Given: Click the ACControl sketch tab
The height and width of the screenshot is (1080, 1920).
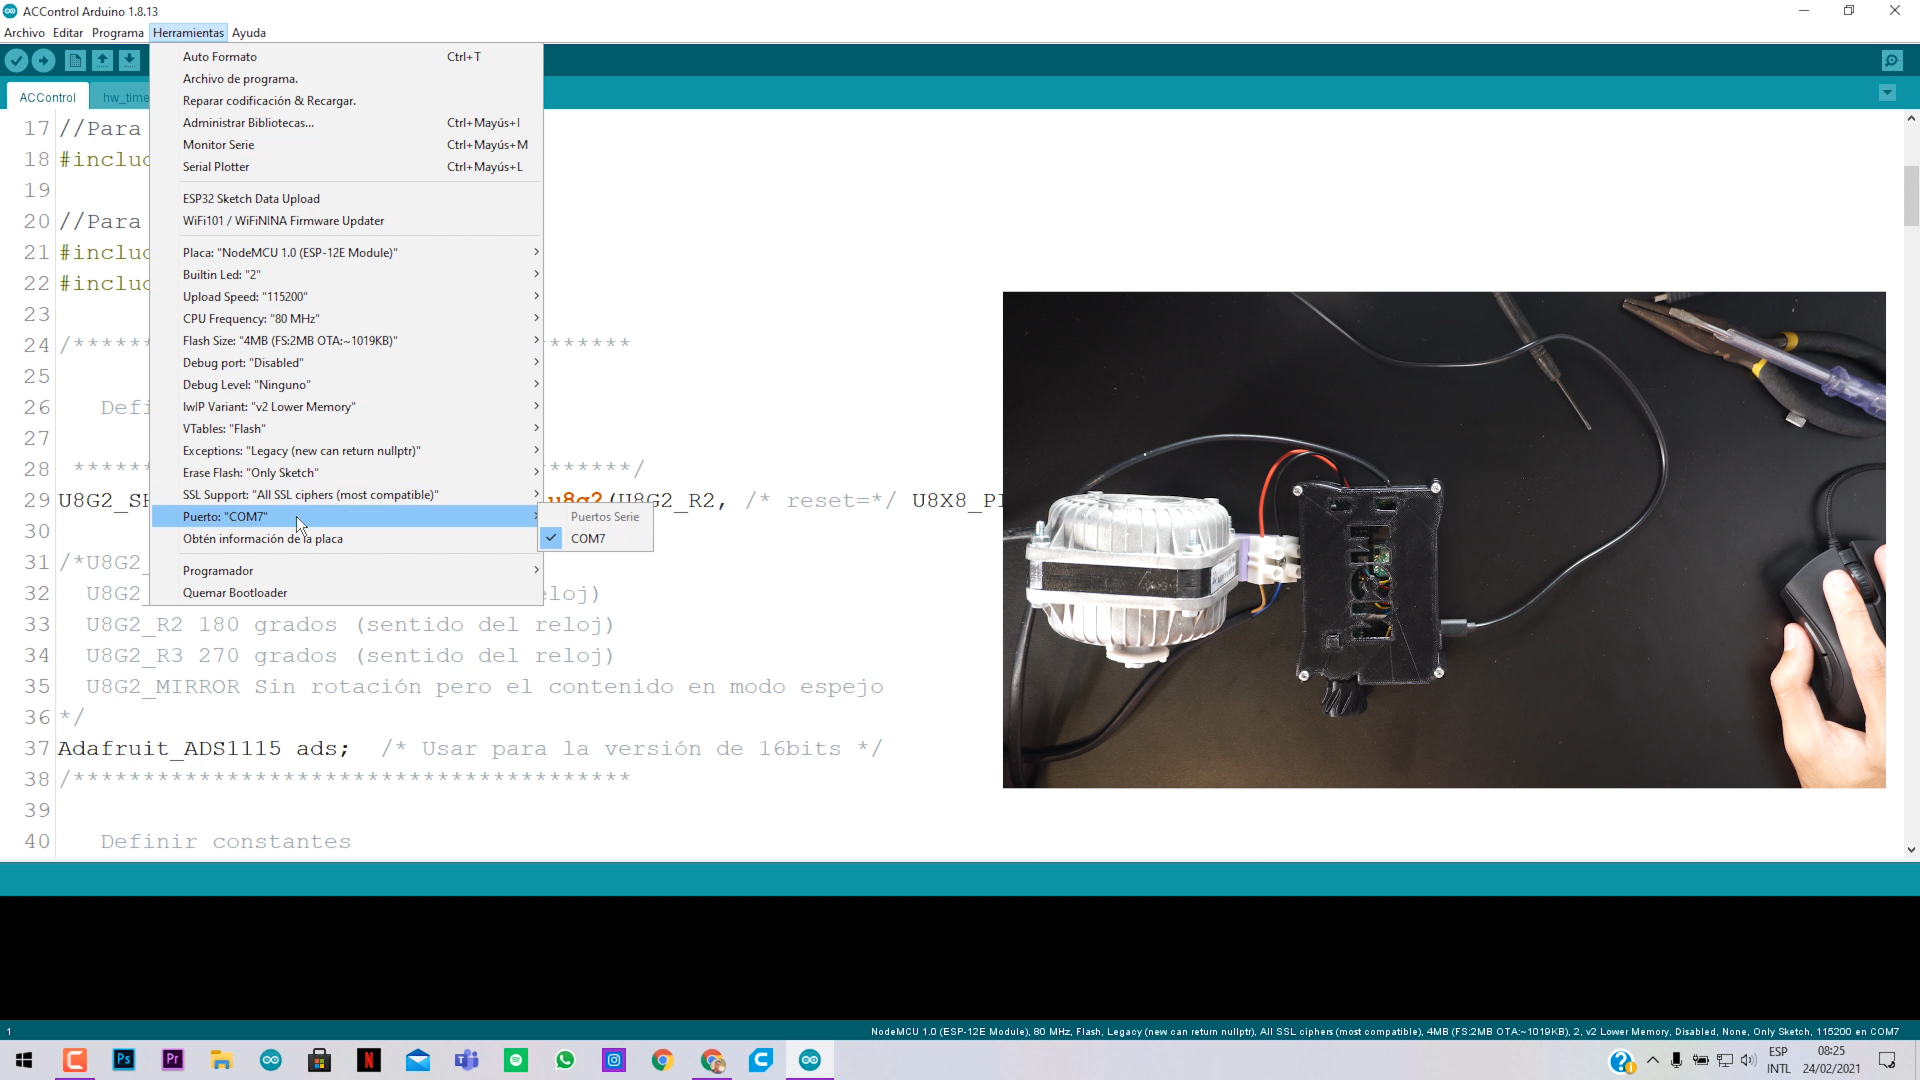Looking at the screenshot, I should [x=46, y=96].
